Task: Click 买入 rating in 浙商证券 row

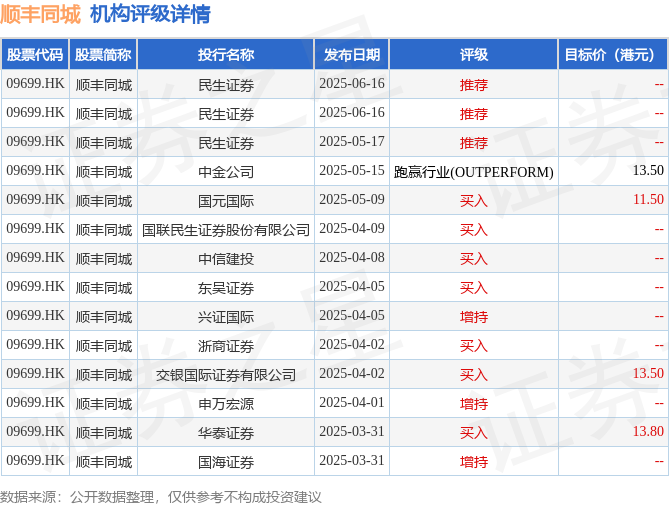Action: pos(474,346)
